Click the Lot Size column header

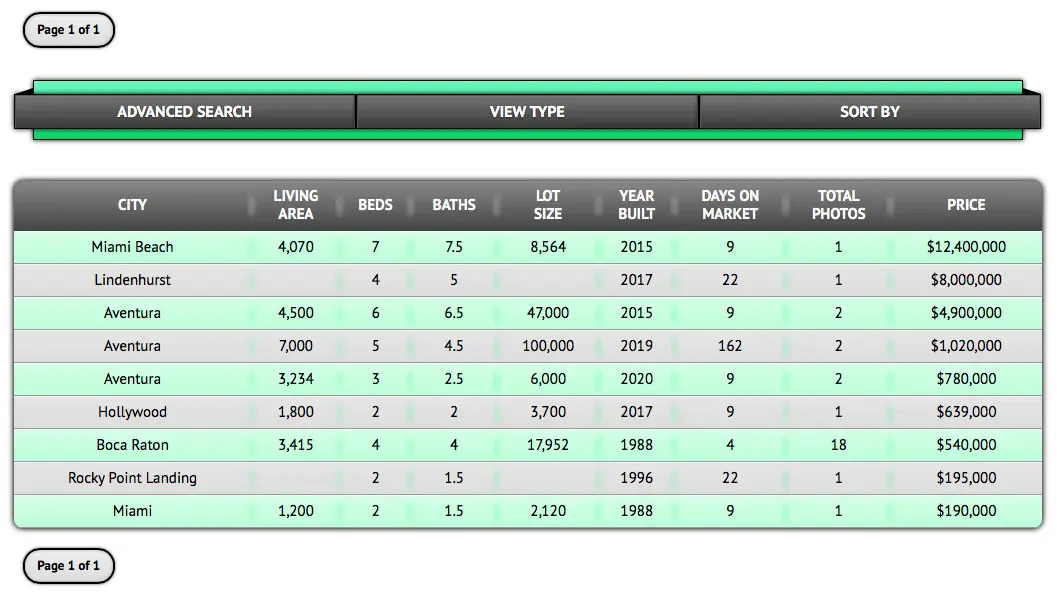pyautogui.click(x=548, y=205)
